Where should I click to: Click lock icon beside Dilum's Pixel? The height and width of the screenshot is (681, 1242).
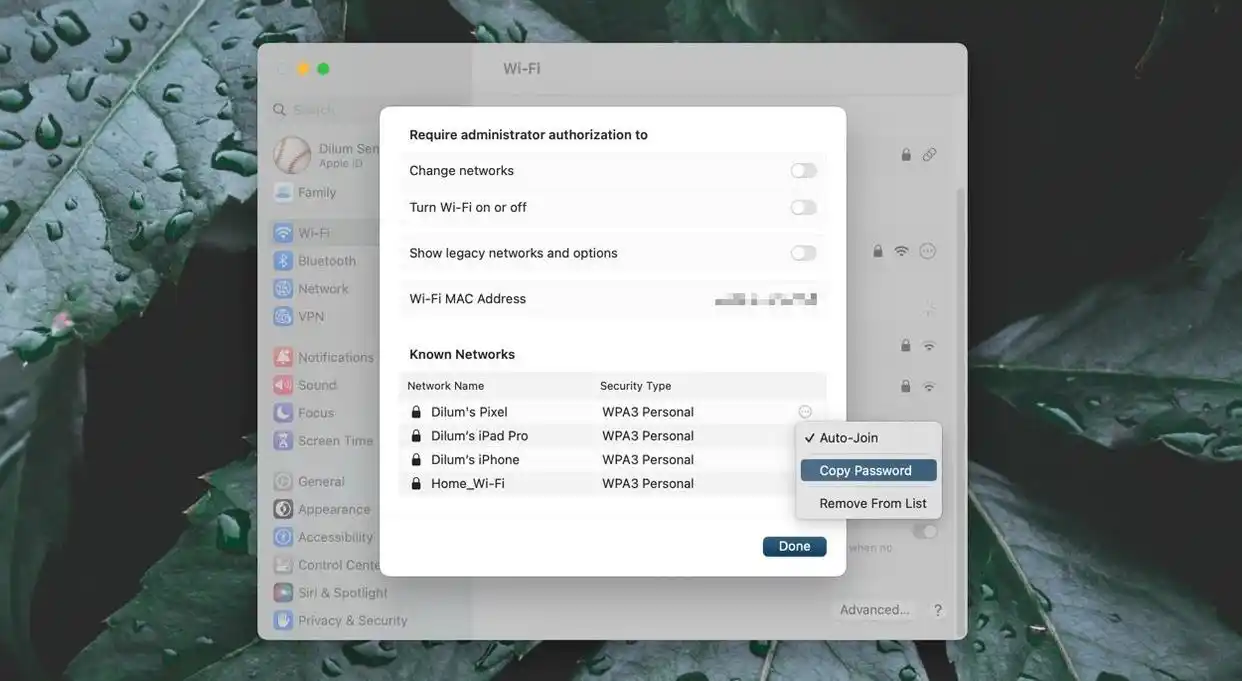coord(416,412)
